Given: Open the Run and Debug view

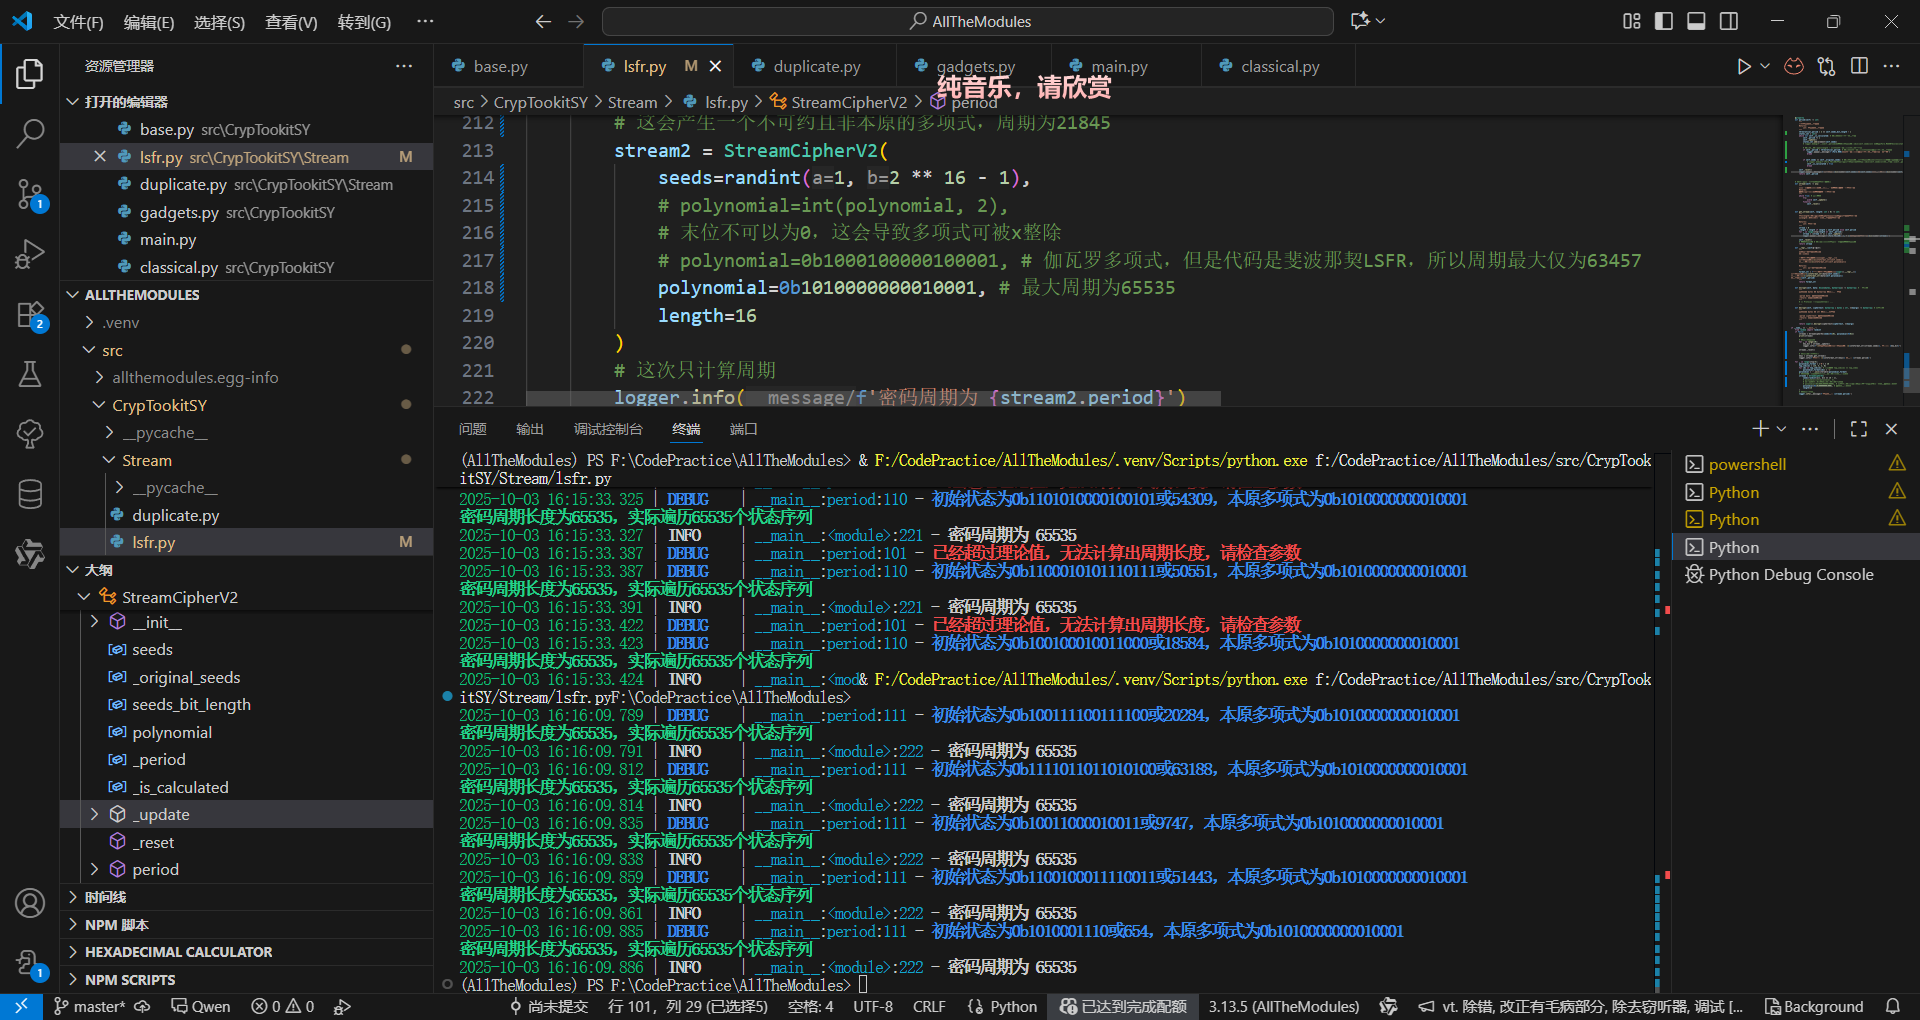Looking at the screenshot, I should click(30, 254).
